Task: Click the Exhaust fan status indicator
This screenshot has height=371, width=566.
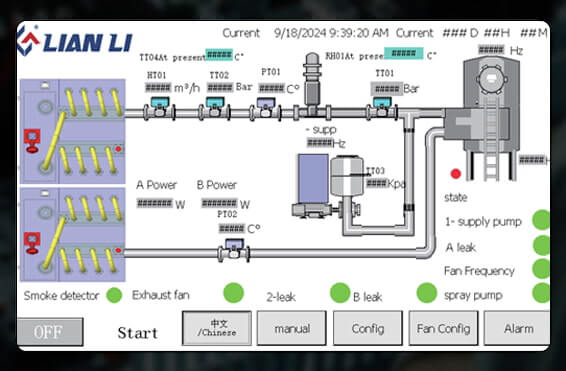Action: pyautogui.click(x=234, y=293)
